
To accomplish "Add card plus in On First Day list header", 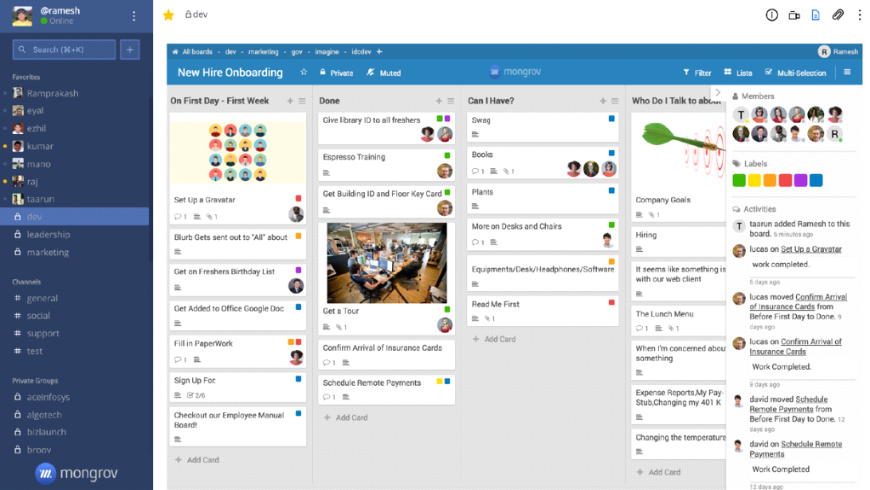I will [x=290, y=101].
